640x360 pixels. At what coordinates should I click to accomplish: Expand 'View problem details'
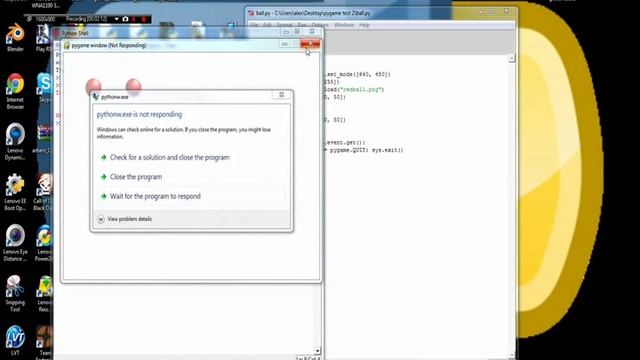pos(125,219)
